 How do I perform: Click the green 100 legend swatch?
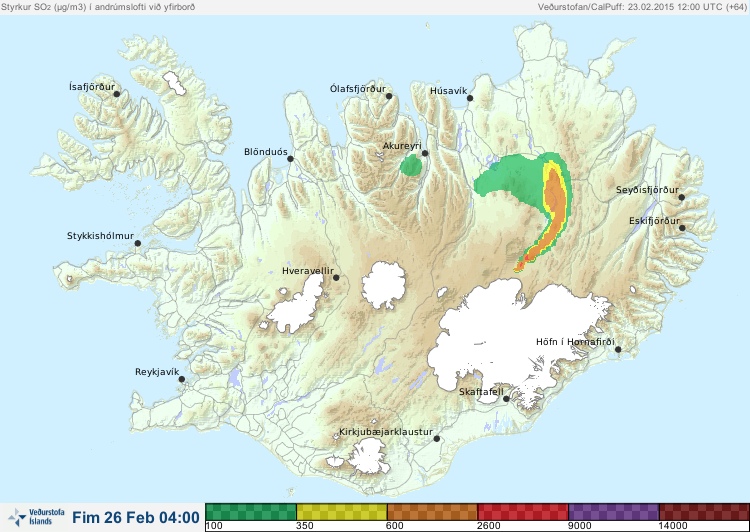click(251, 512)
